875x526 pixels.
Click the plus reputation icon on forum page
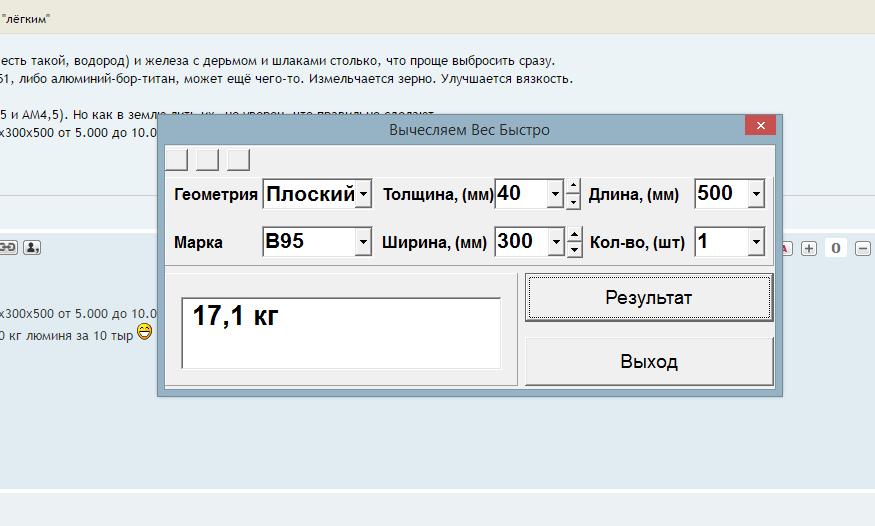(x=809, y=248)
